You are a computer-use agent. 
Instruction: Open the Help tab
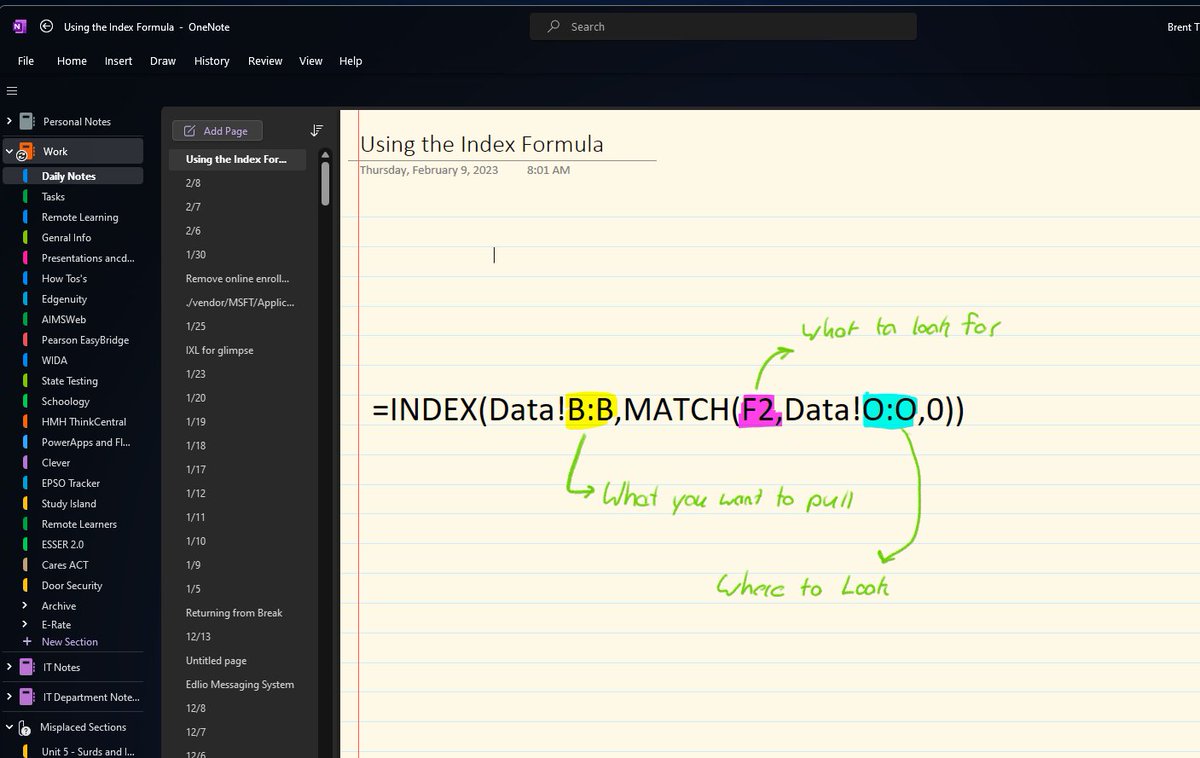350,61
